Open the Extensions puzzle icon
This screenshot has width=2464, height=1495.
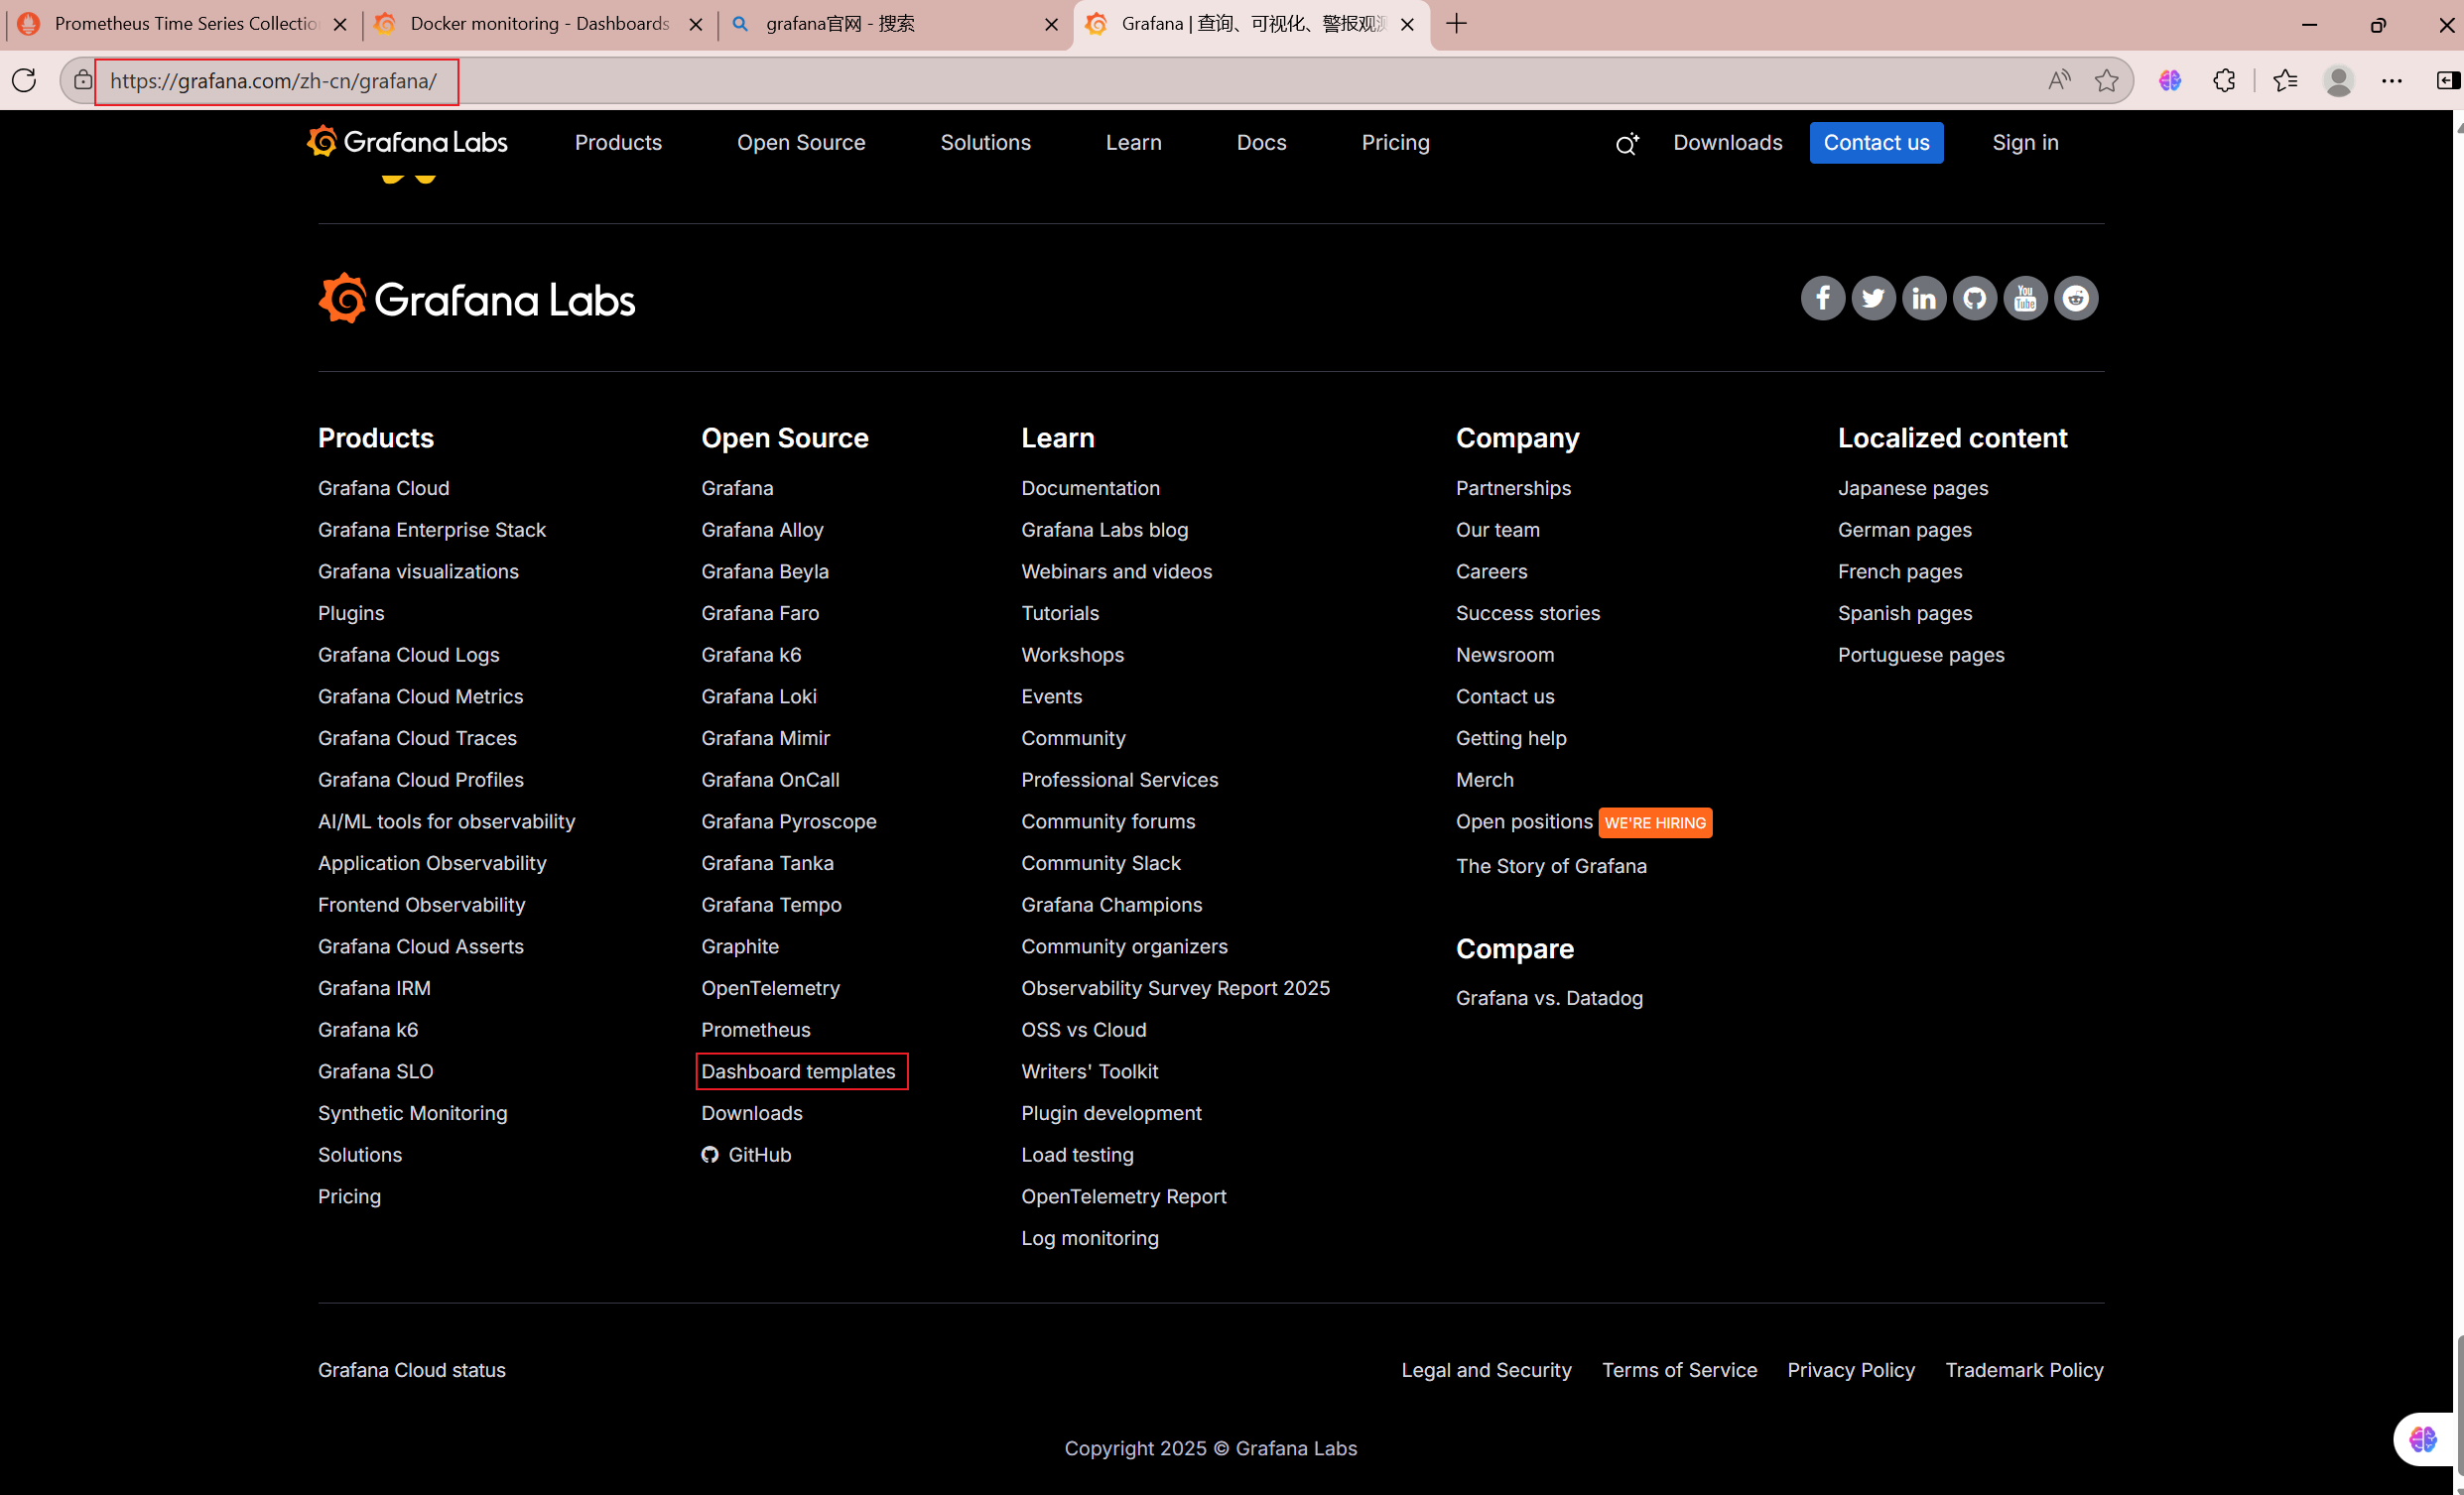2224,80
